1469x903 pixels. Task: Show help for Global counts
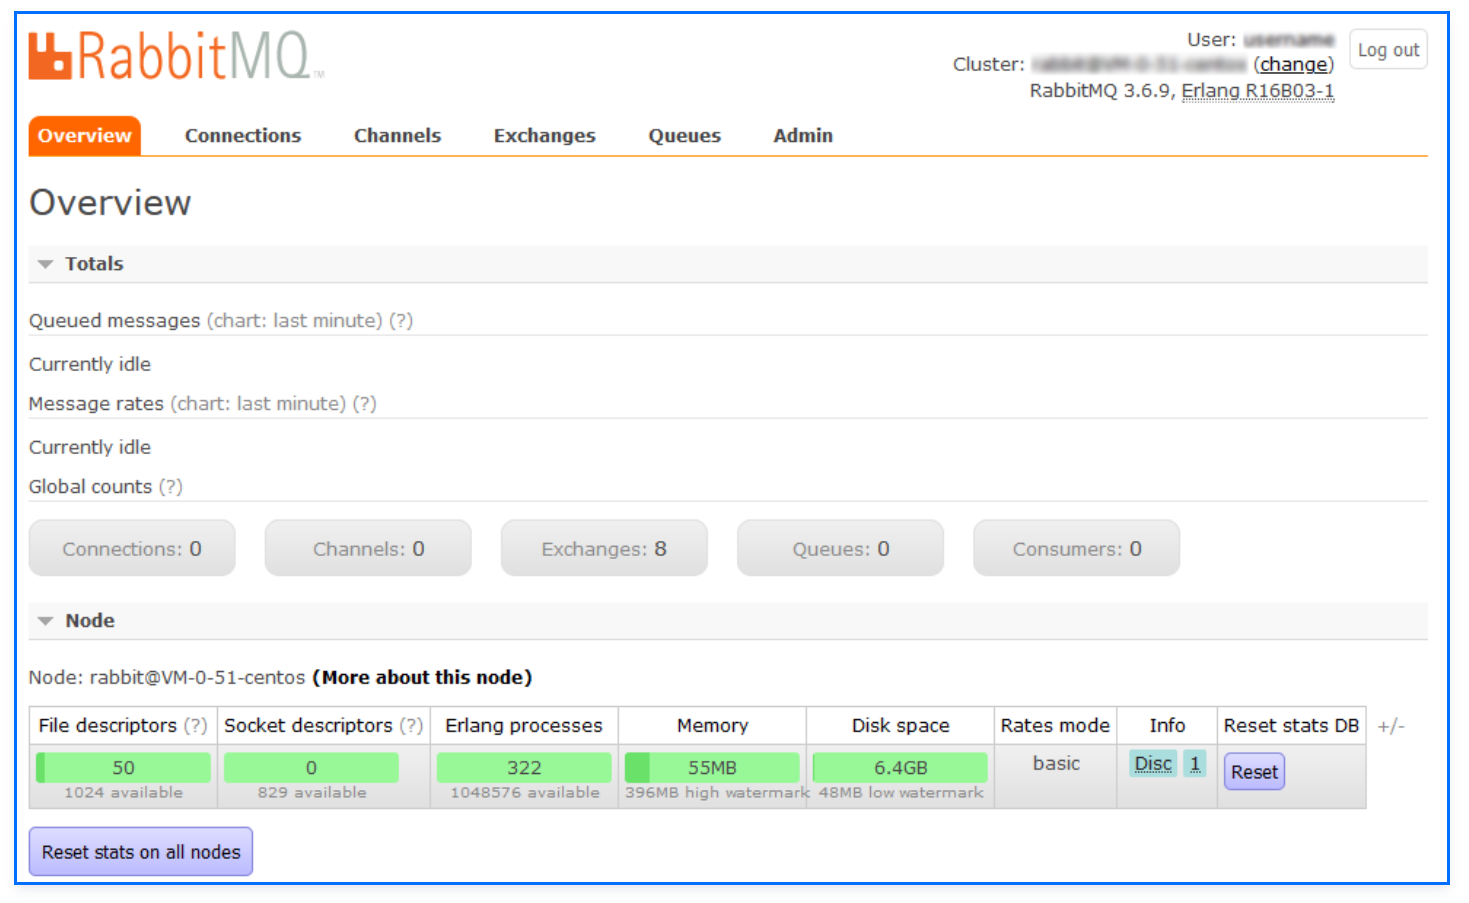tap(171, 487)
